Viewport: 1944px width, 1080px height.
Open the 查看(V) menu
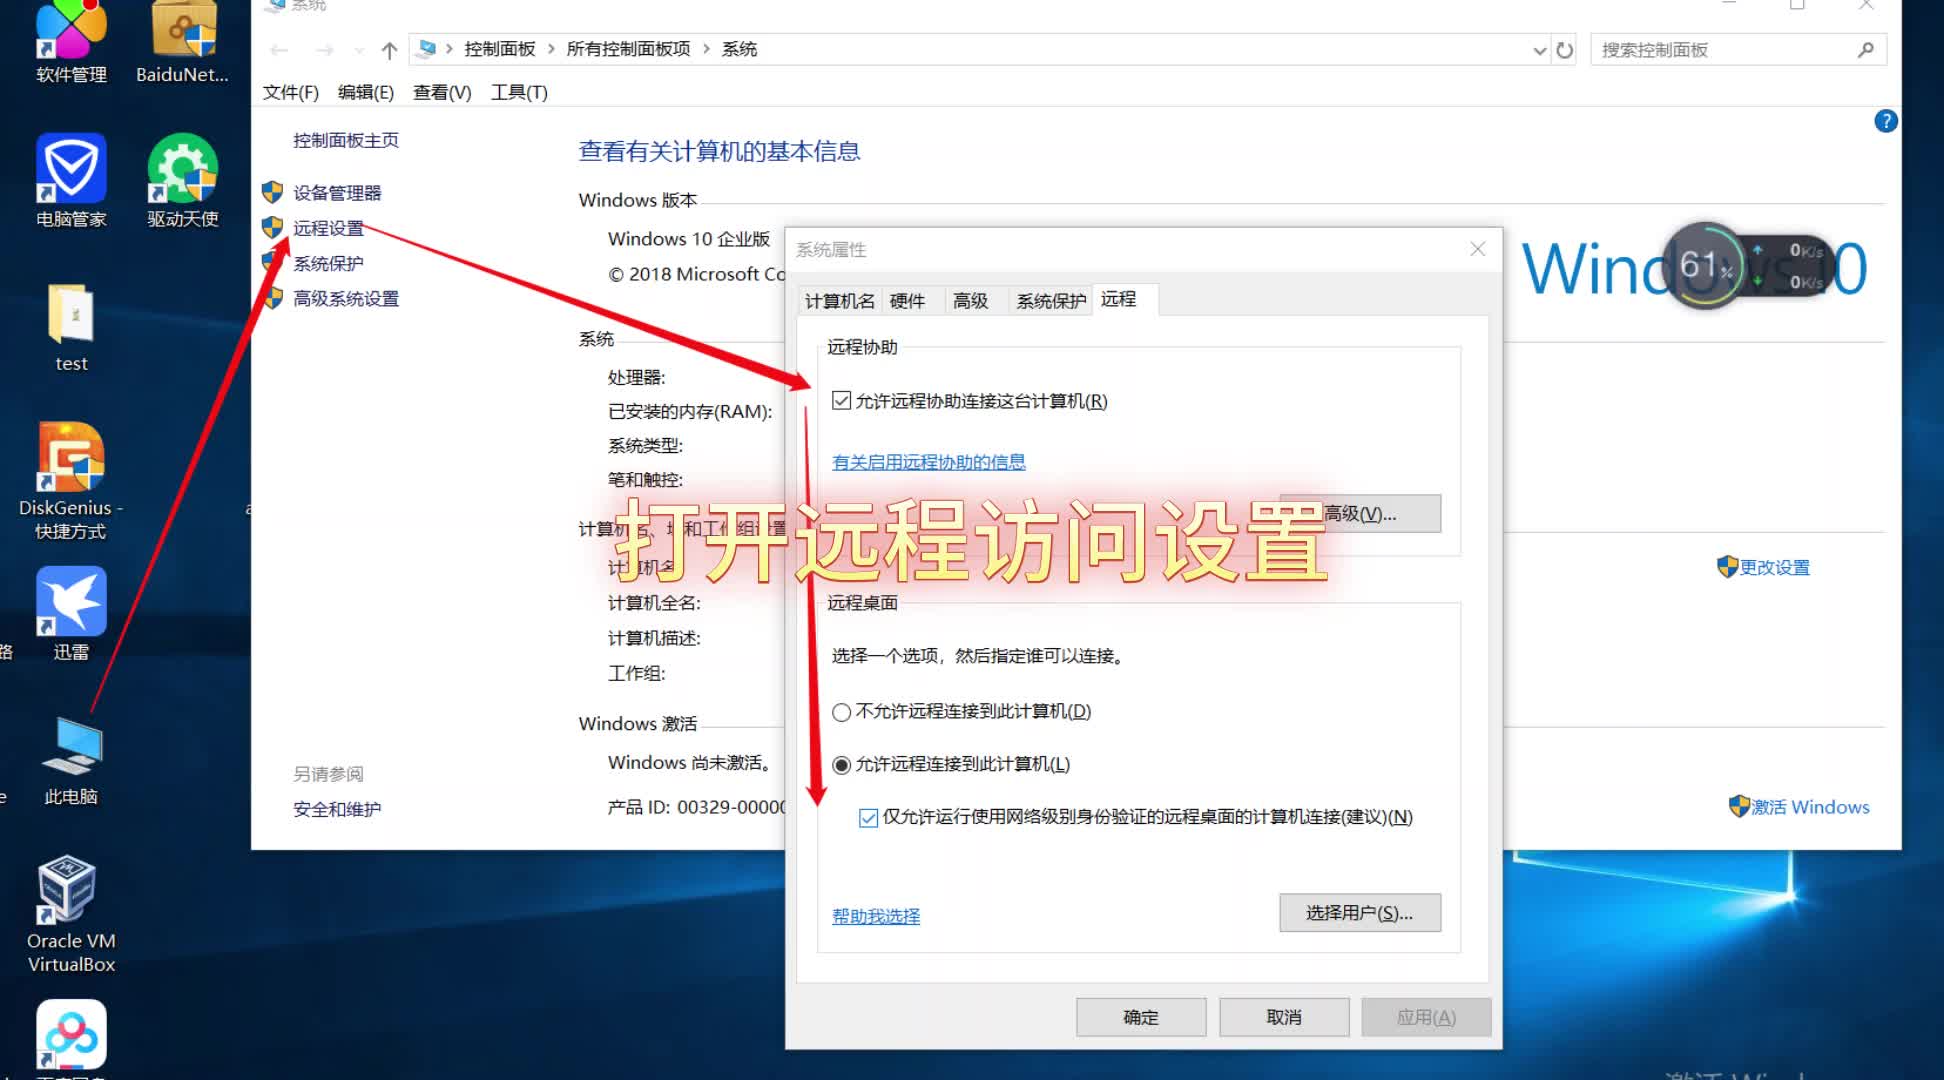440,92
